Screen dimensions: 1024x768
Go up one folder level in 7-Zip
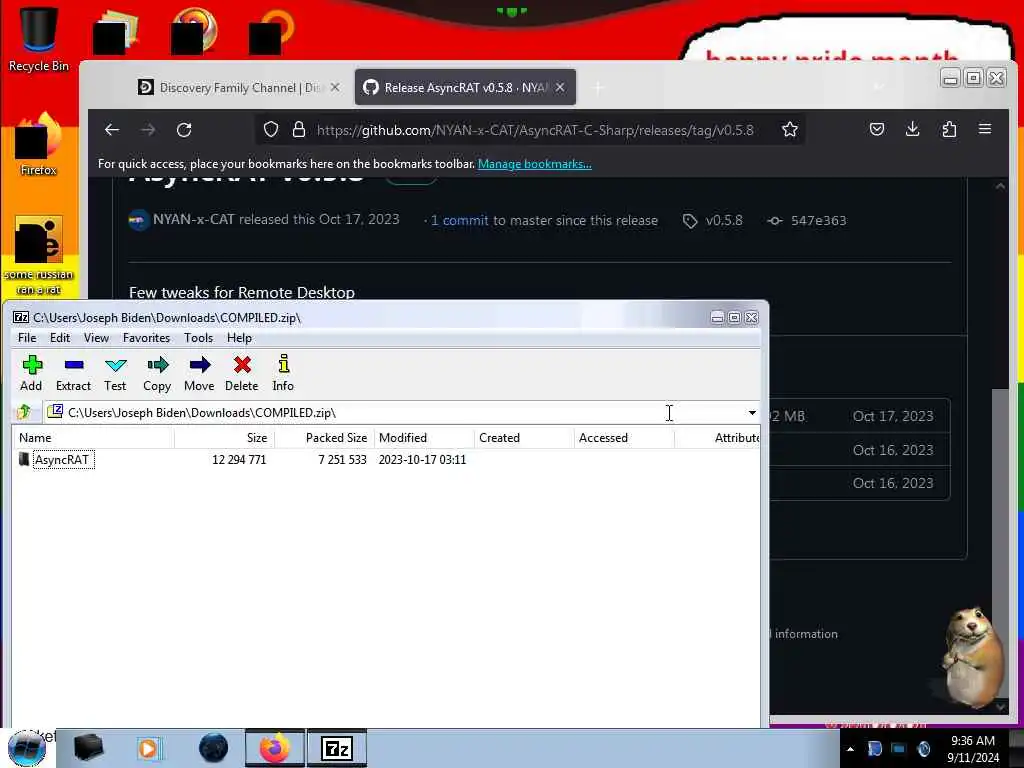tap(25, 412)
